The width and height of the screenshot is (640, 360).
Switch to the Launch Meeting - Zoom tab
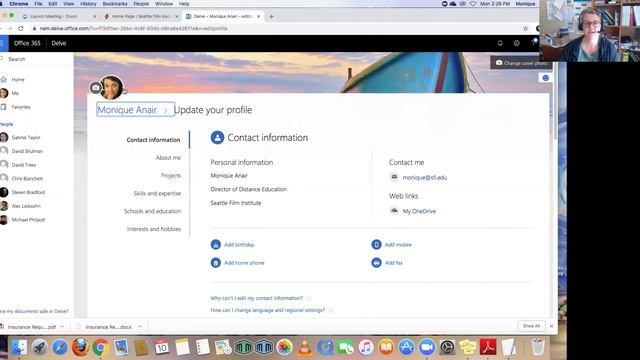coord(58,16)
